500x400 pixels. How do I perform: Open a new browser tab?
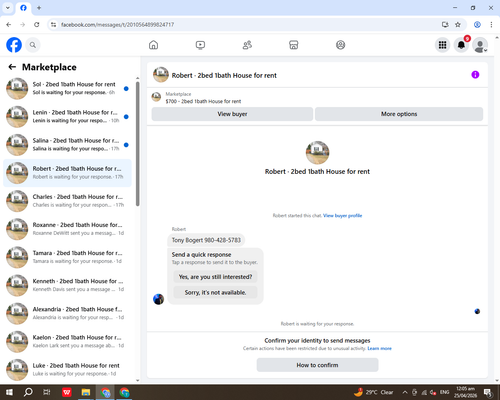coord(39,8)
